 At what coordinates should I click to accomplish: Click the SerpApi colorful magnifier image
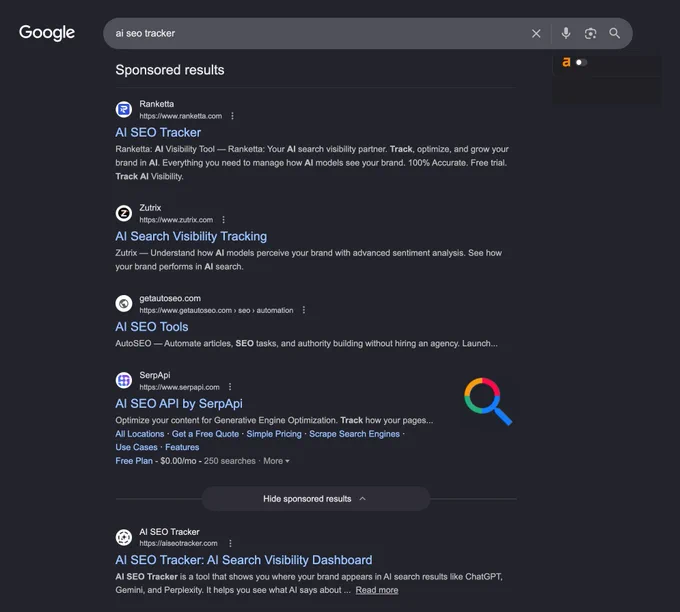(x=488, y=401)
